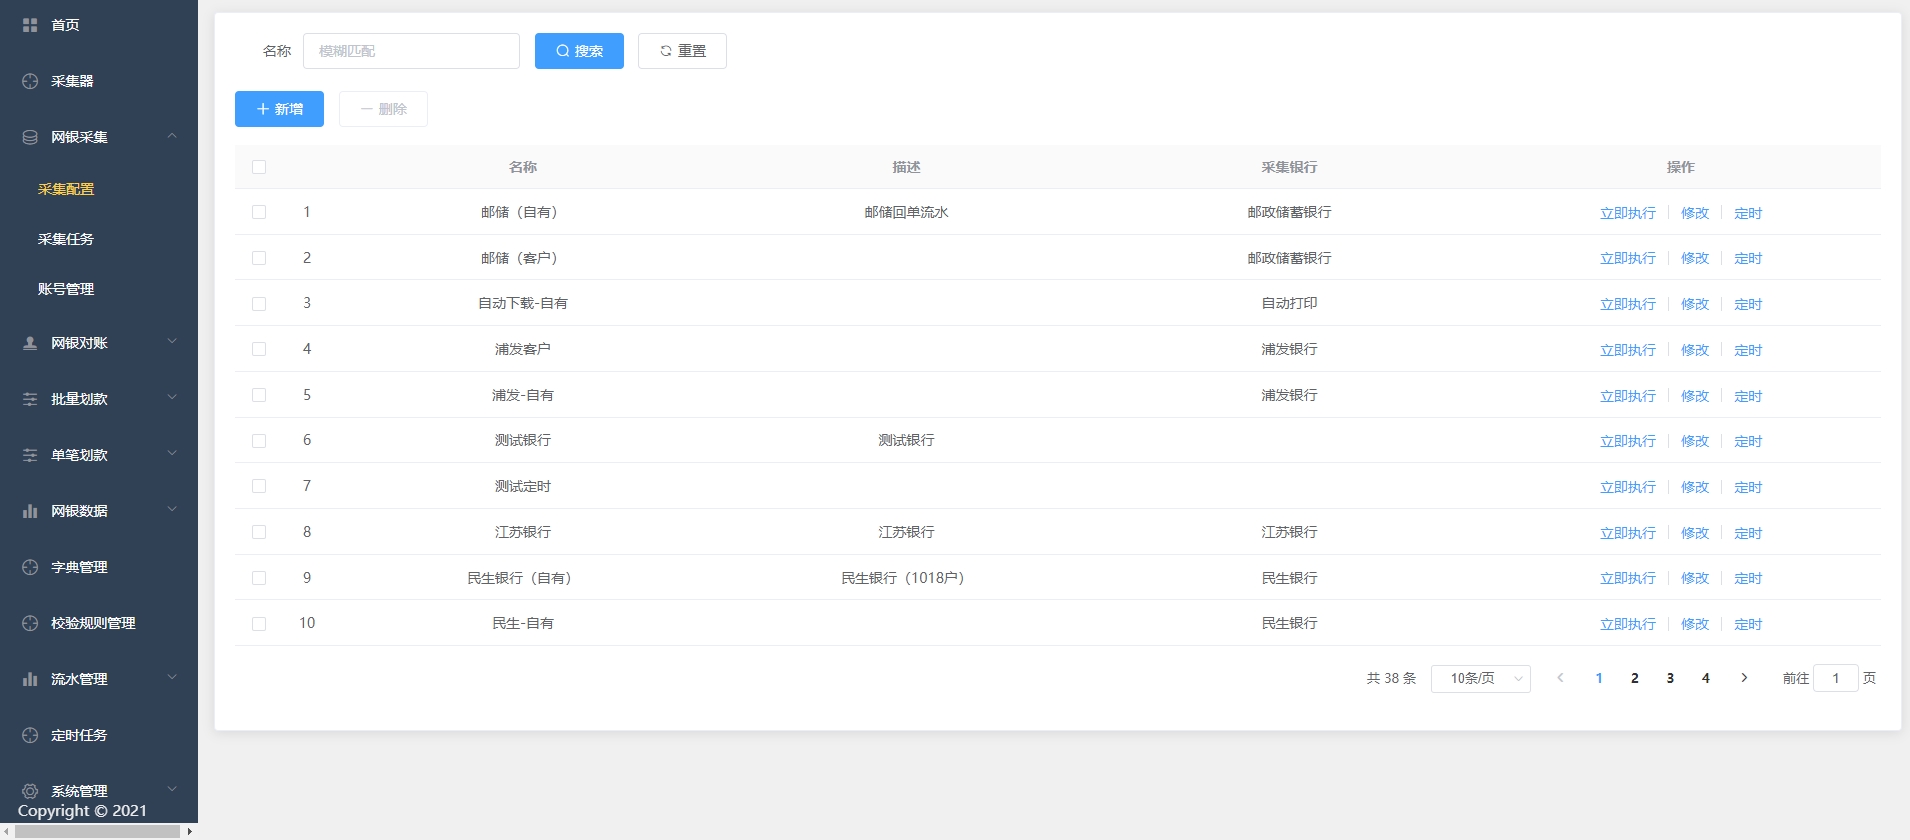The height and width of the screenshot is (840, 1910).
Task: Go to the next page arrow
Action: click(1744, 678)
